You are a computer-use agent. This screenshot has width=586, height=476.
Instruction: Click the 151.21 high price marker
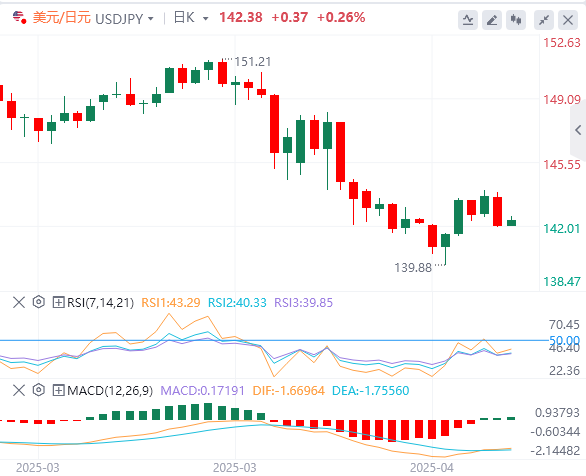pyautogui.click(x=252, y=62)
